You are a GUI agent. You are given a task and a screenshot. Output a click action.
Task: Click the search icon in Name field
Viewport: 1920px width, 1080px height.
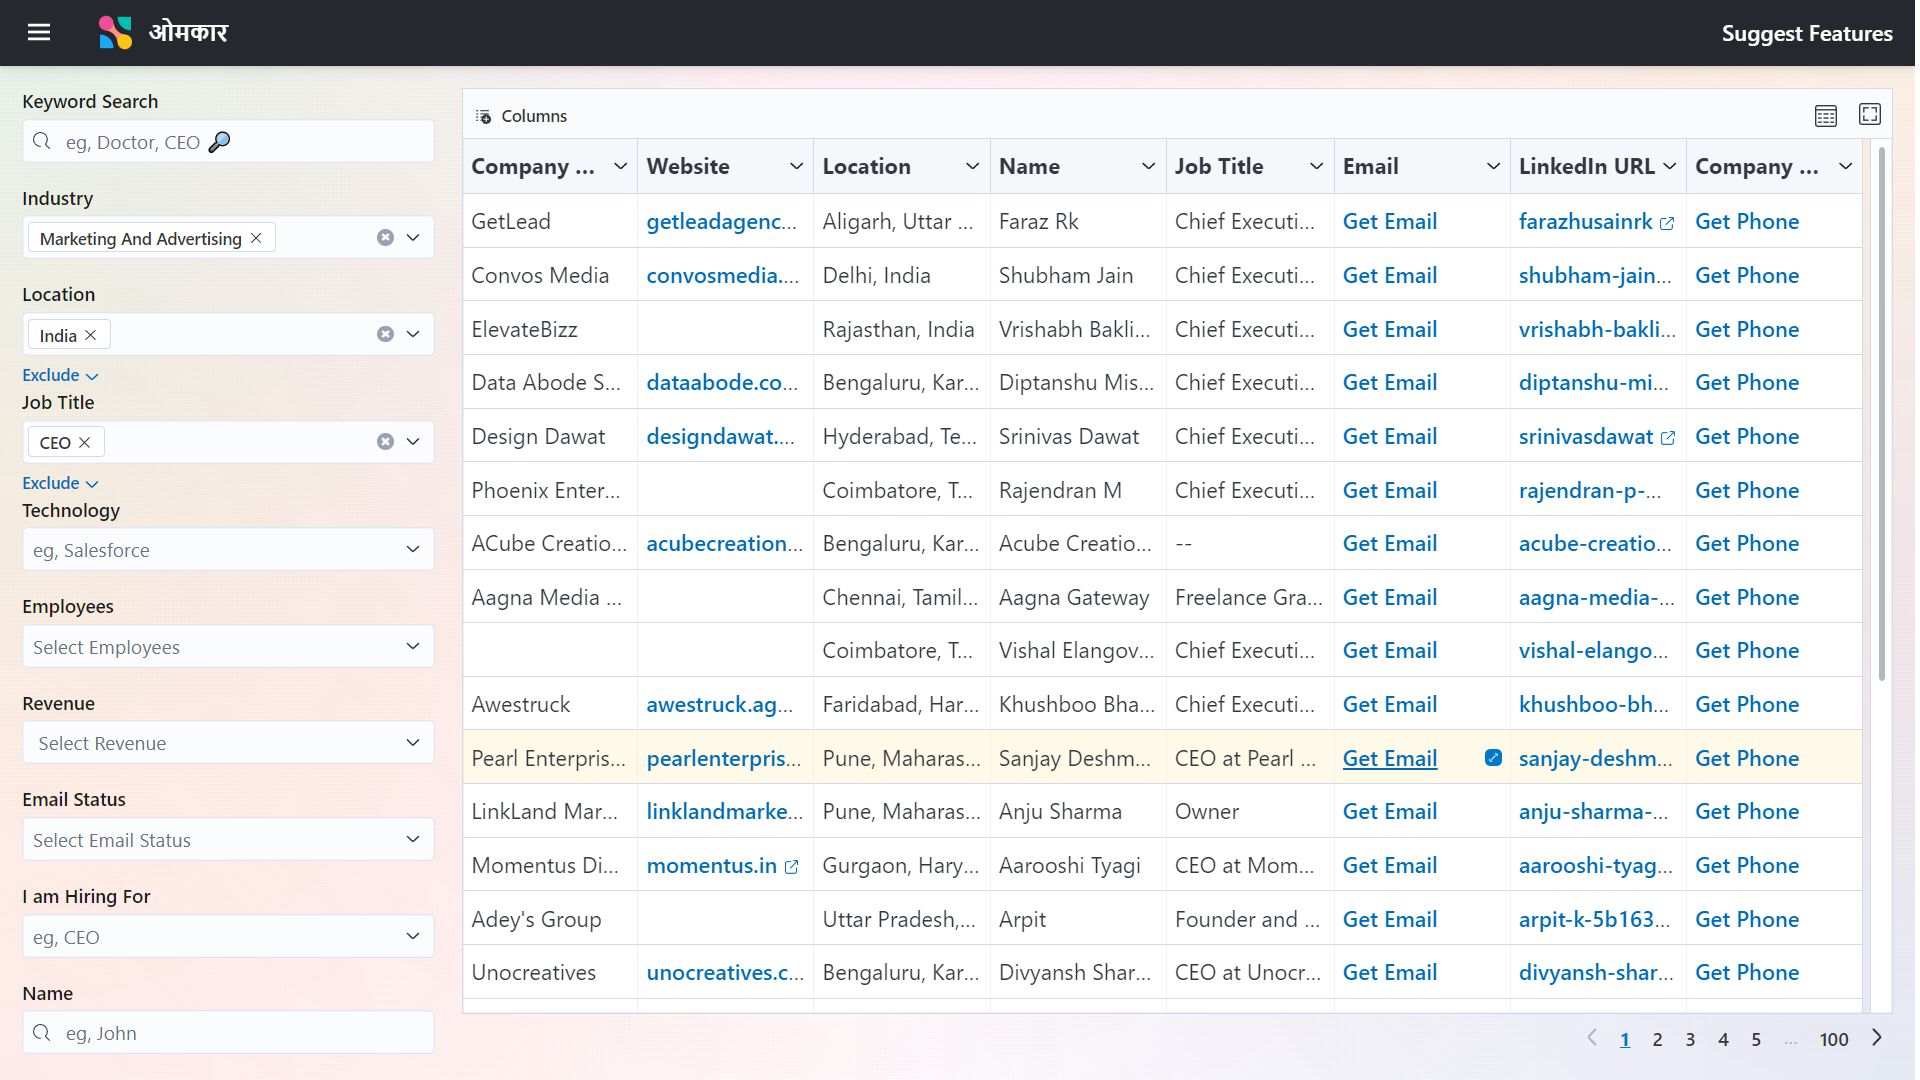[41, 1033]
